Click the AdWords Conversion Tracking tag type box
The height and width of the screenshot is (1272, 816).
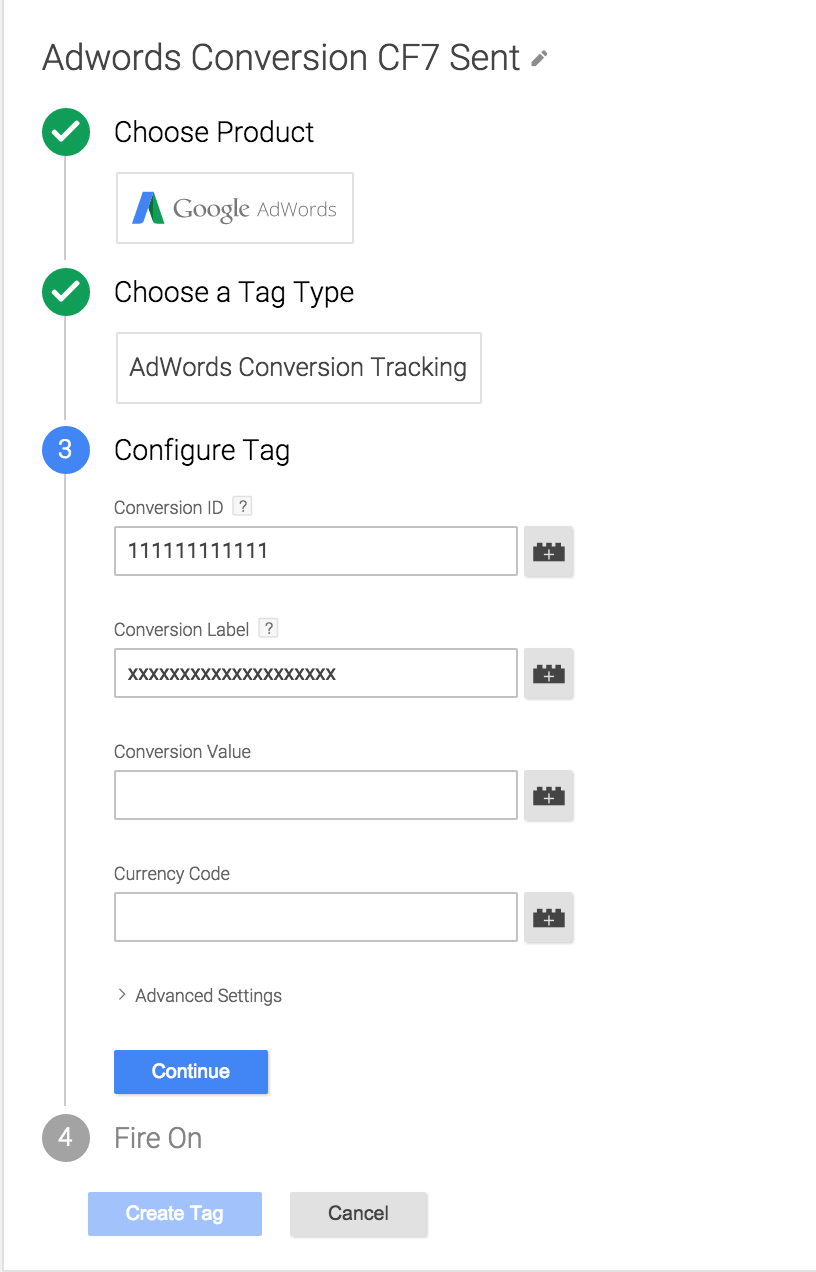[x=299, y=368]
